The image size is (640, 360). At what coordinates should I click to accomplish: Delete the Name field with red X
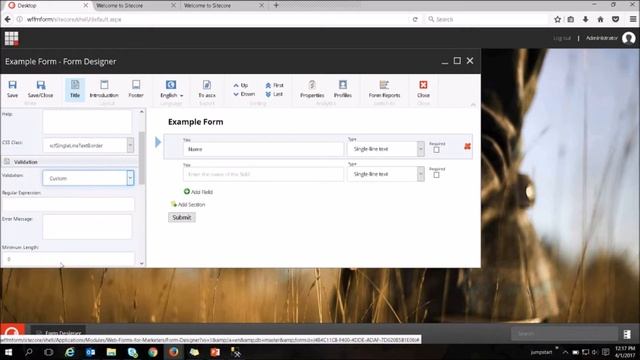click(x=467, y=146)
